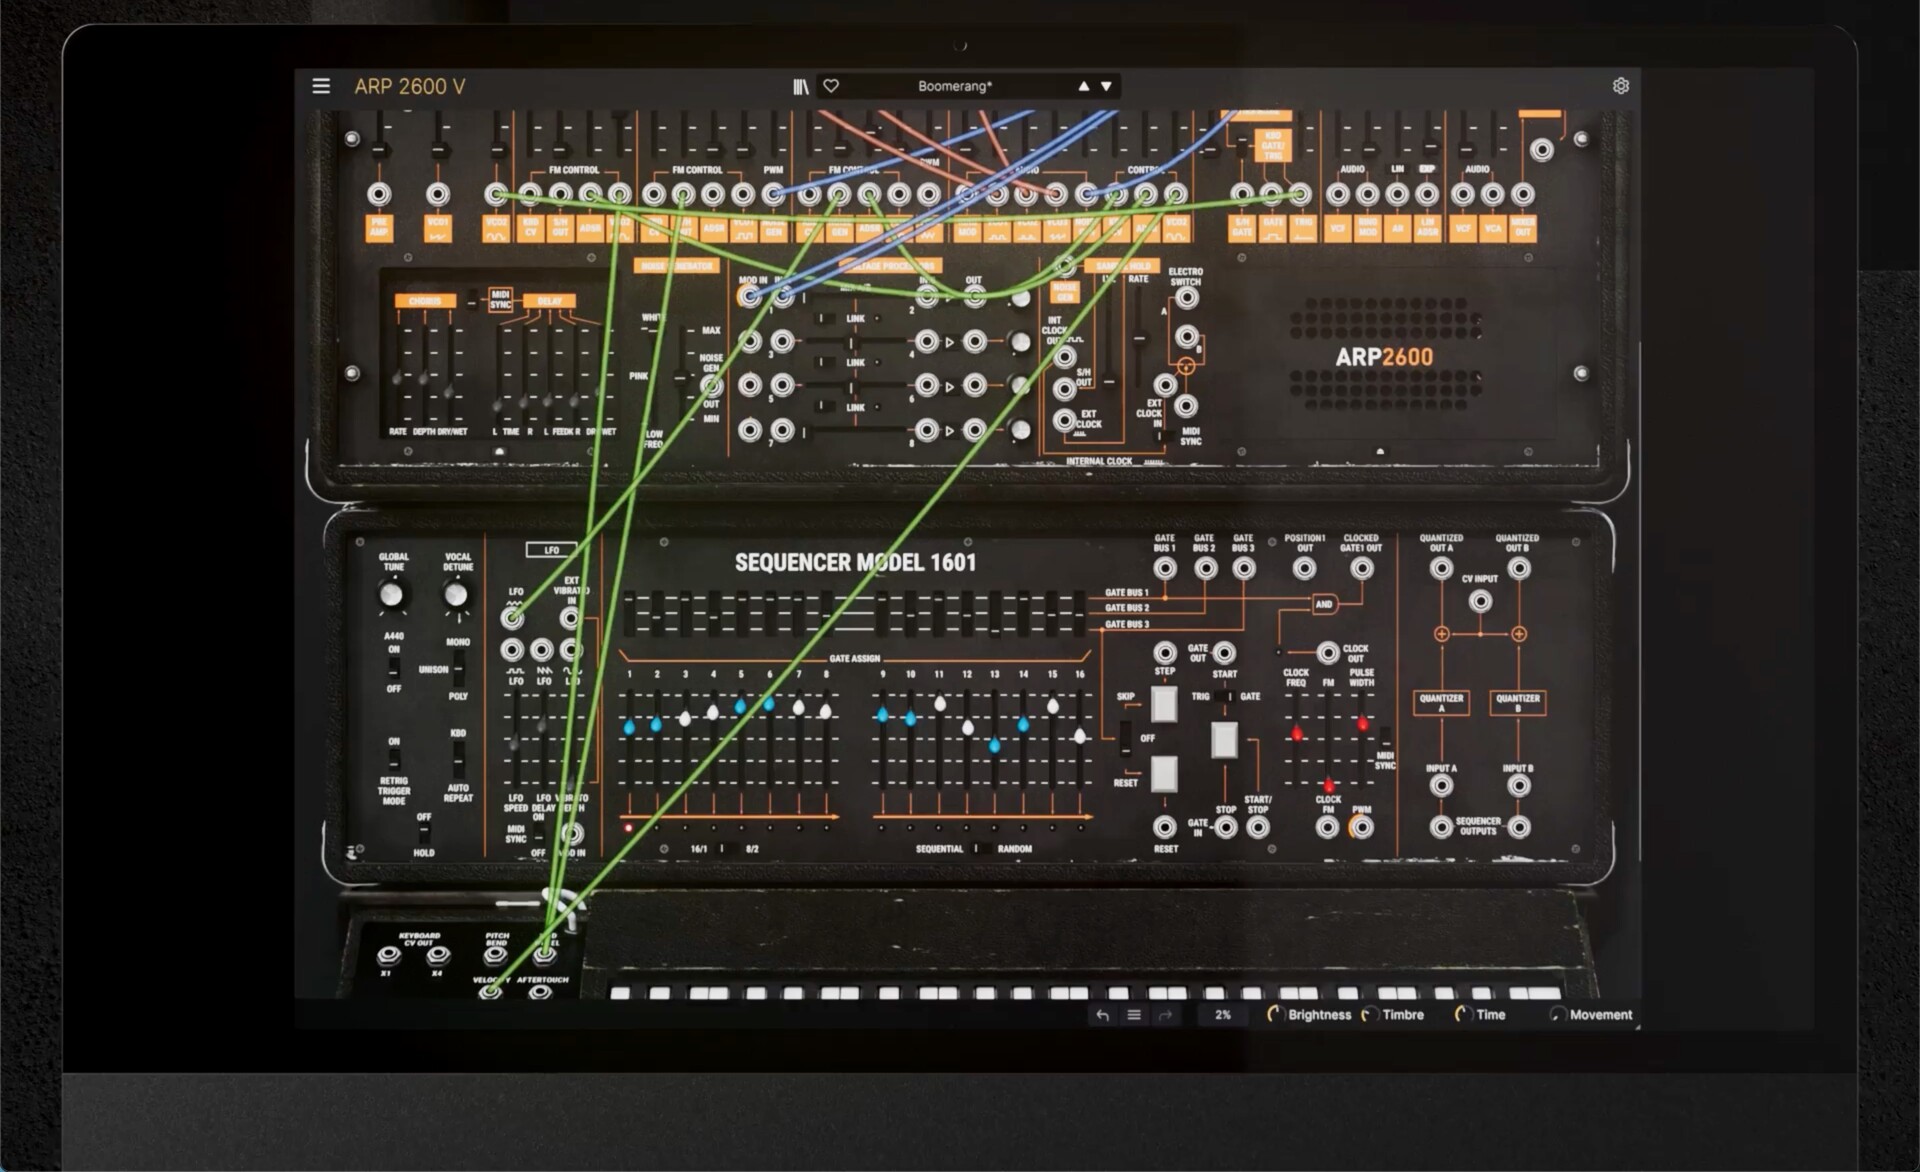Toggle the Retrig Trigger Mode switch
Image resolution: width=1920 pixels, height=1172 pixels.
click(x=394, y=758)
